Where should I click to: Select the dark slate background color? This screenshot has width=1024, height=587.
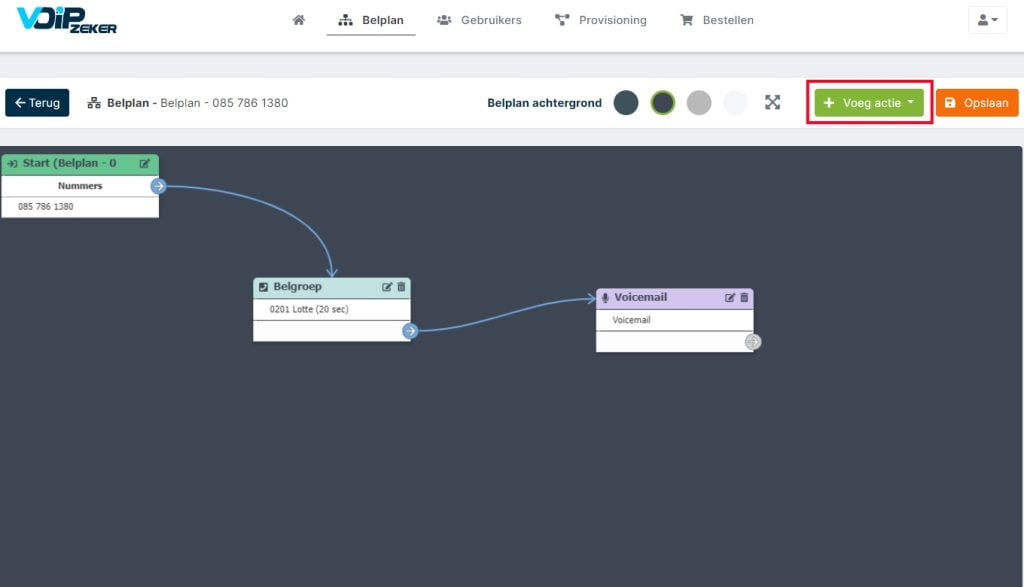[x=626, y=103]
